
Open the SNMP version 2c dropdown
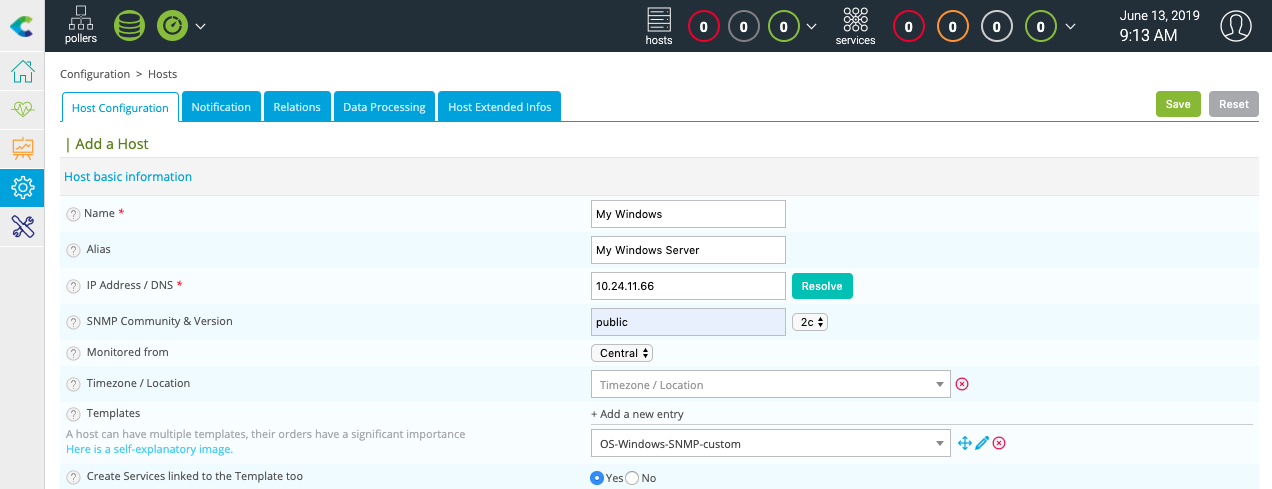(809, 322)
